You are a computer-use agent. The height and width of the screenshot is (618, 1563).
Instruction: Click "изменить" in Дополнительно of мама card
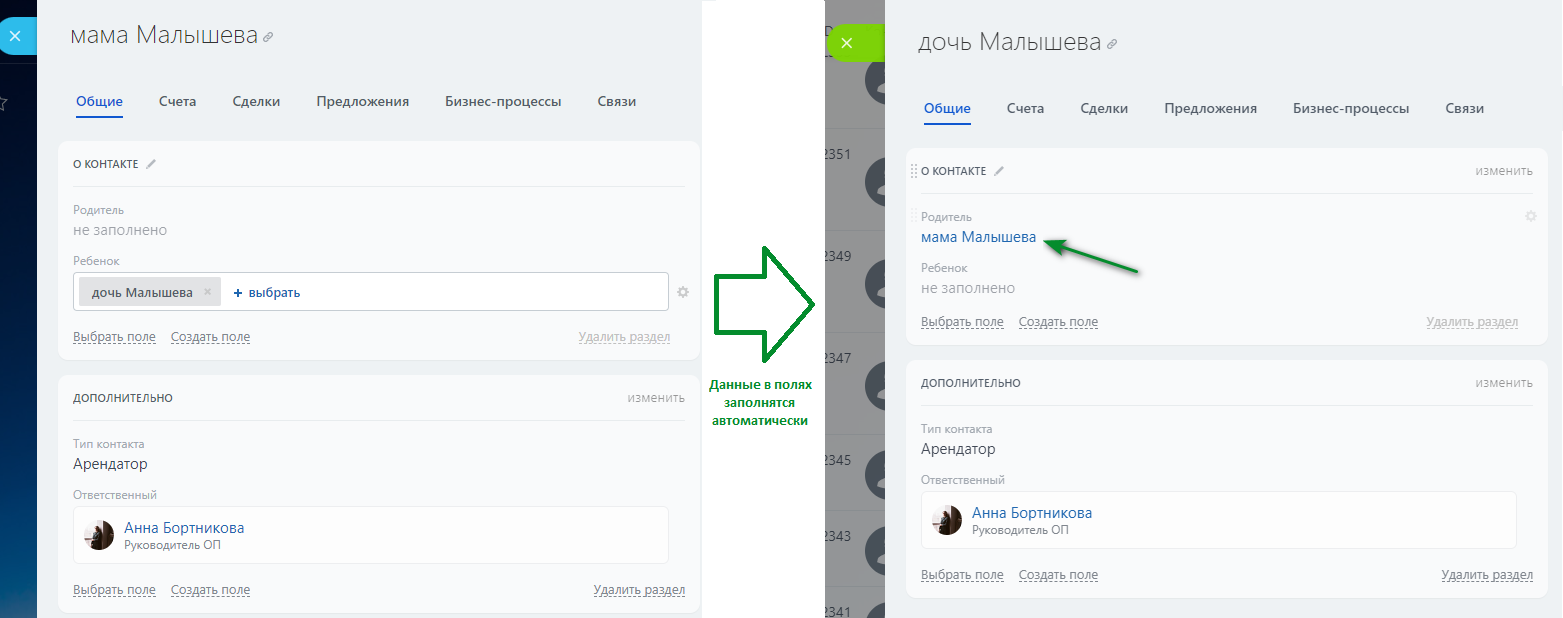(x=656, y=397)
